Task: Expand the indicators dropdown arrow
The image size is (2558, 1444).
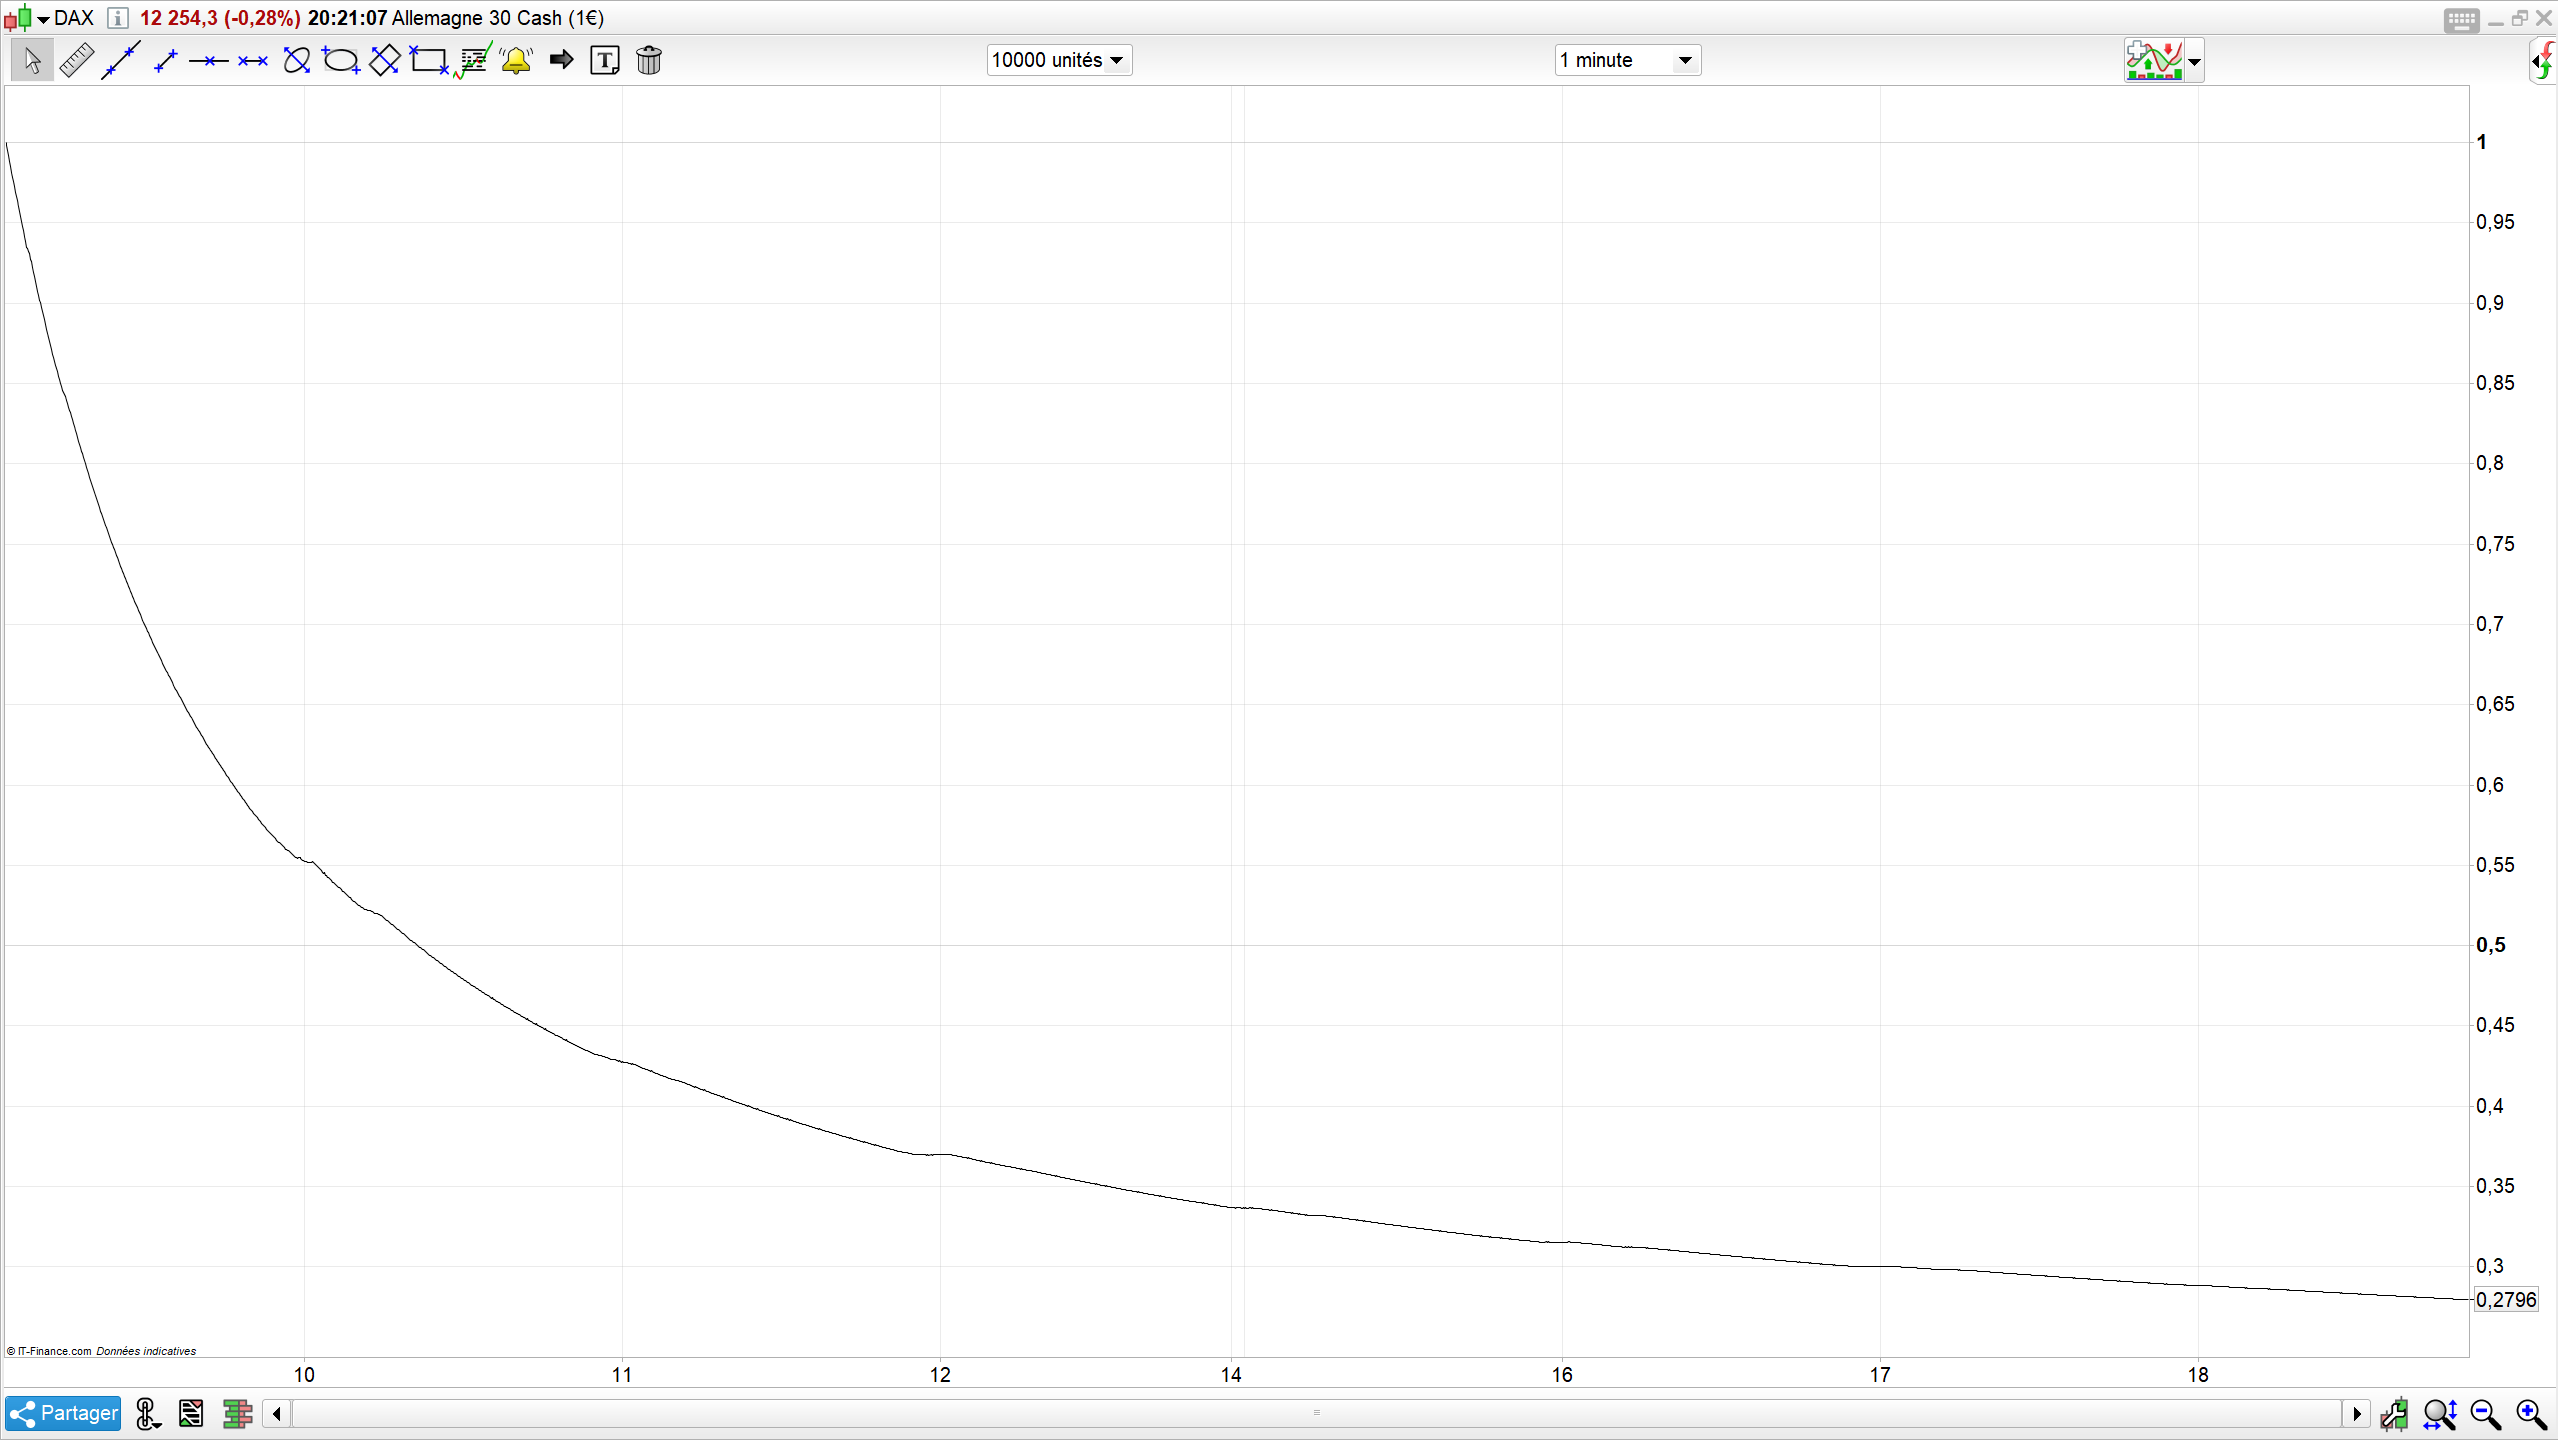Action: pos(2194,62)
